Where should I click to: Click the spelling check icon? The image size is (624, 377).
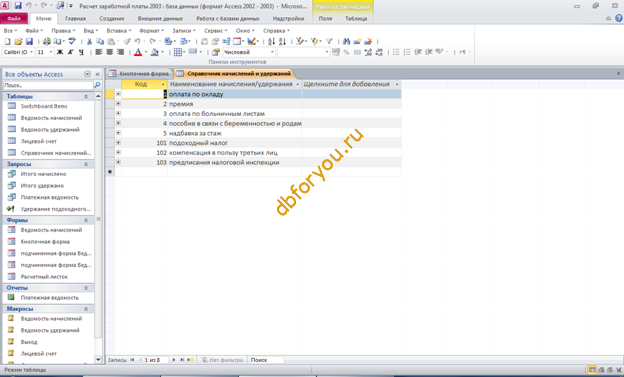pos(72,41)
